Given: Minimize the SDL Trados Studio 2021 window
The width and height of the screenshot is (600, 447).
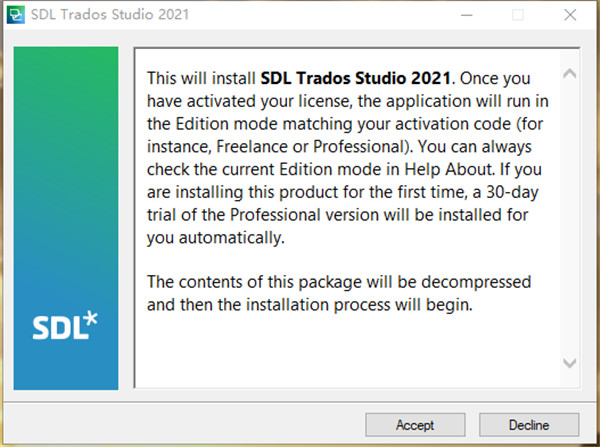Looking at the screenshot, I should 465,16.
